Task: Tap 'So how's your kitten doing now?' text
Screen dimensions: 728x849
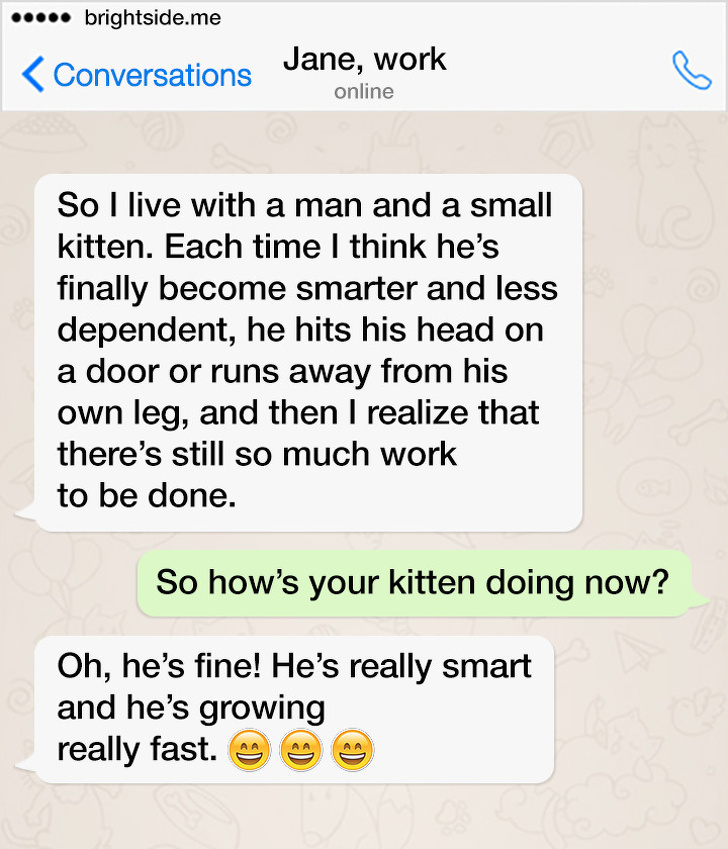Action: (412, 583)
